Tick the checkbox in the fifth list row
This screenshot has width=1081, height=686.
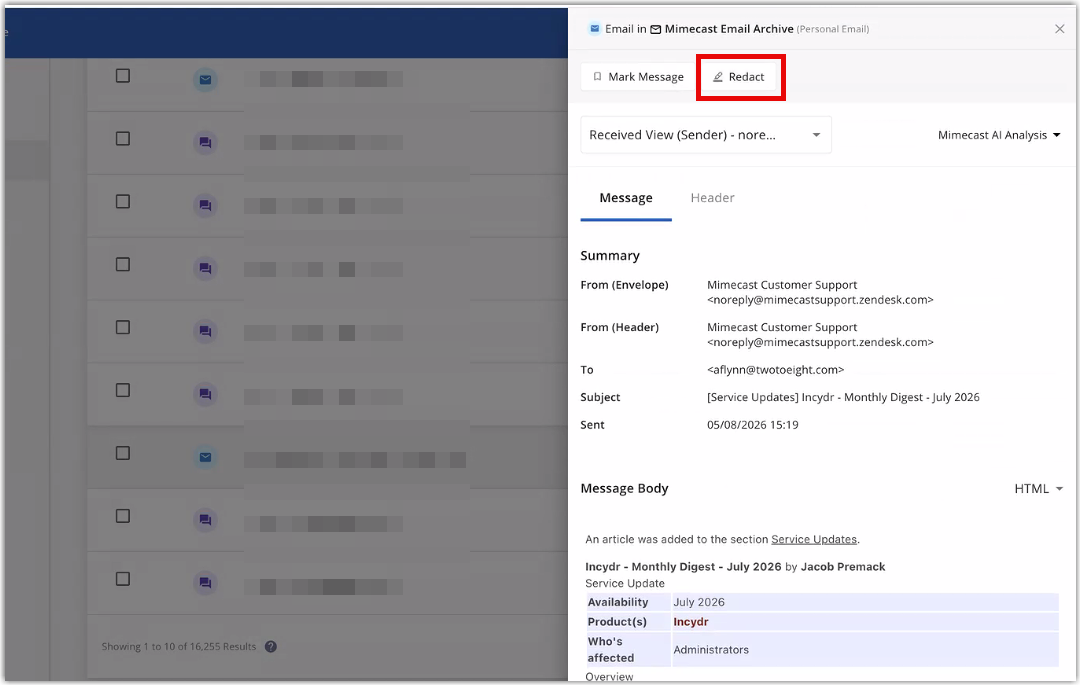123,327
